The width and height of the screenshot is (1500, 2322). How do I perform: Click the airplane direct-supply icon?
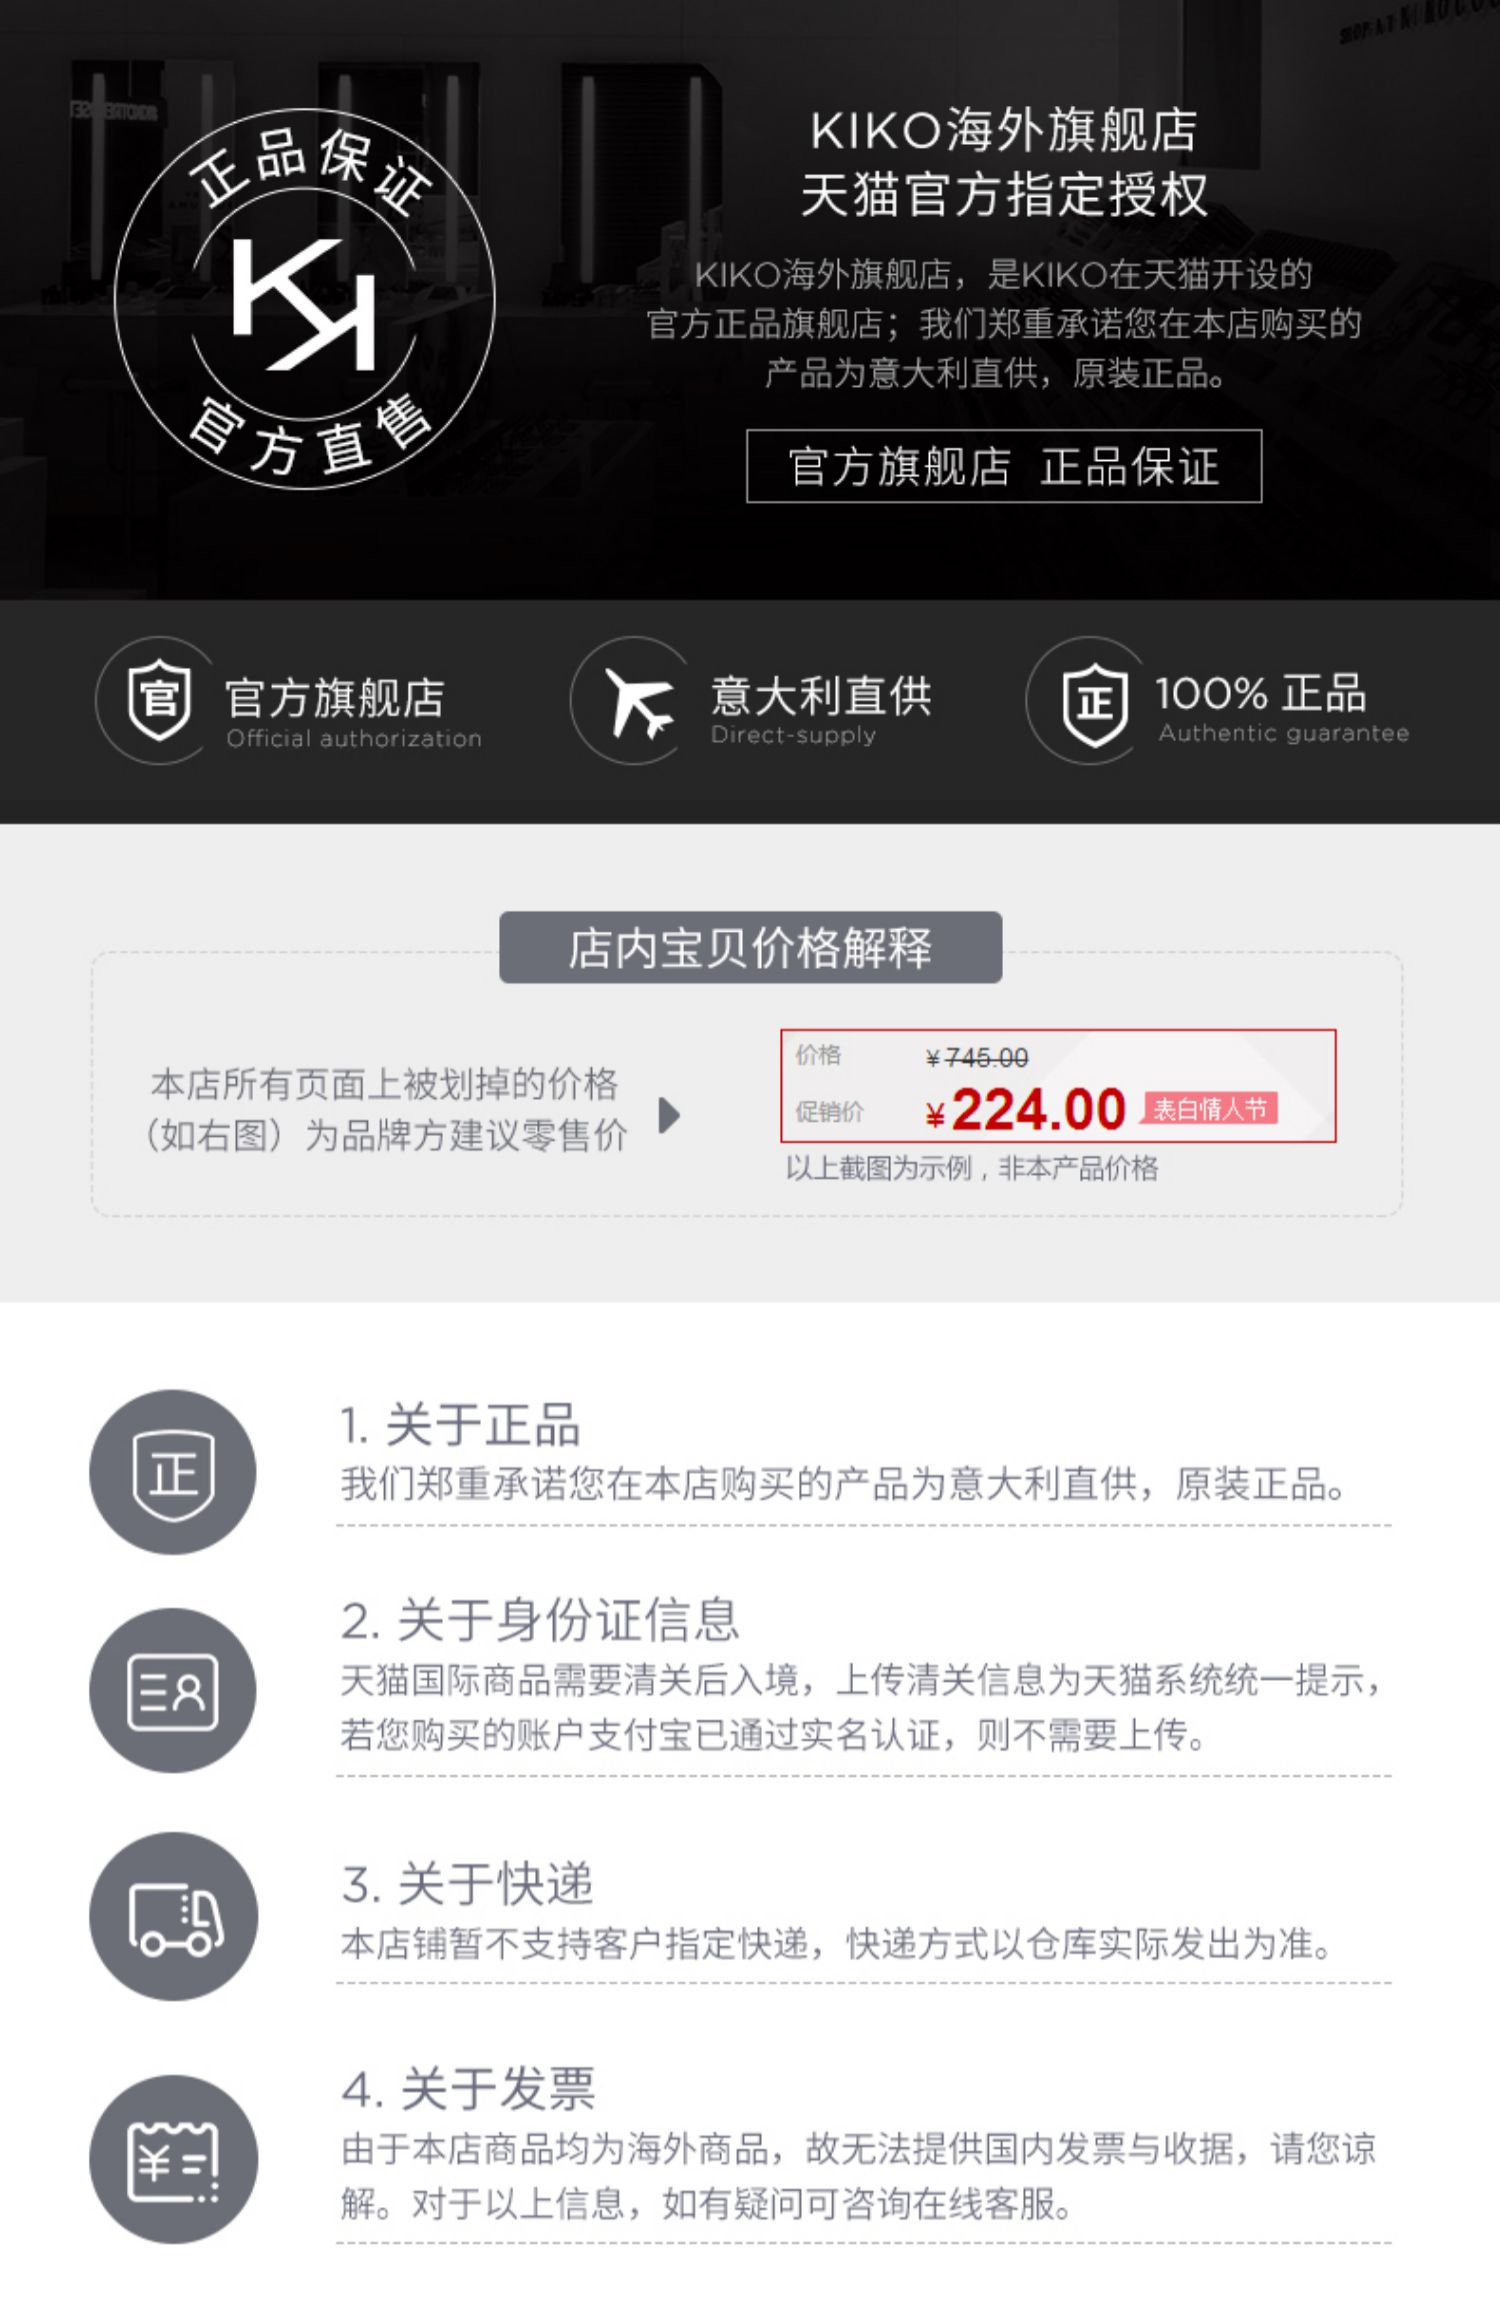[639, 703]
